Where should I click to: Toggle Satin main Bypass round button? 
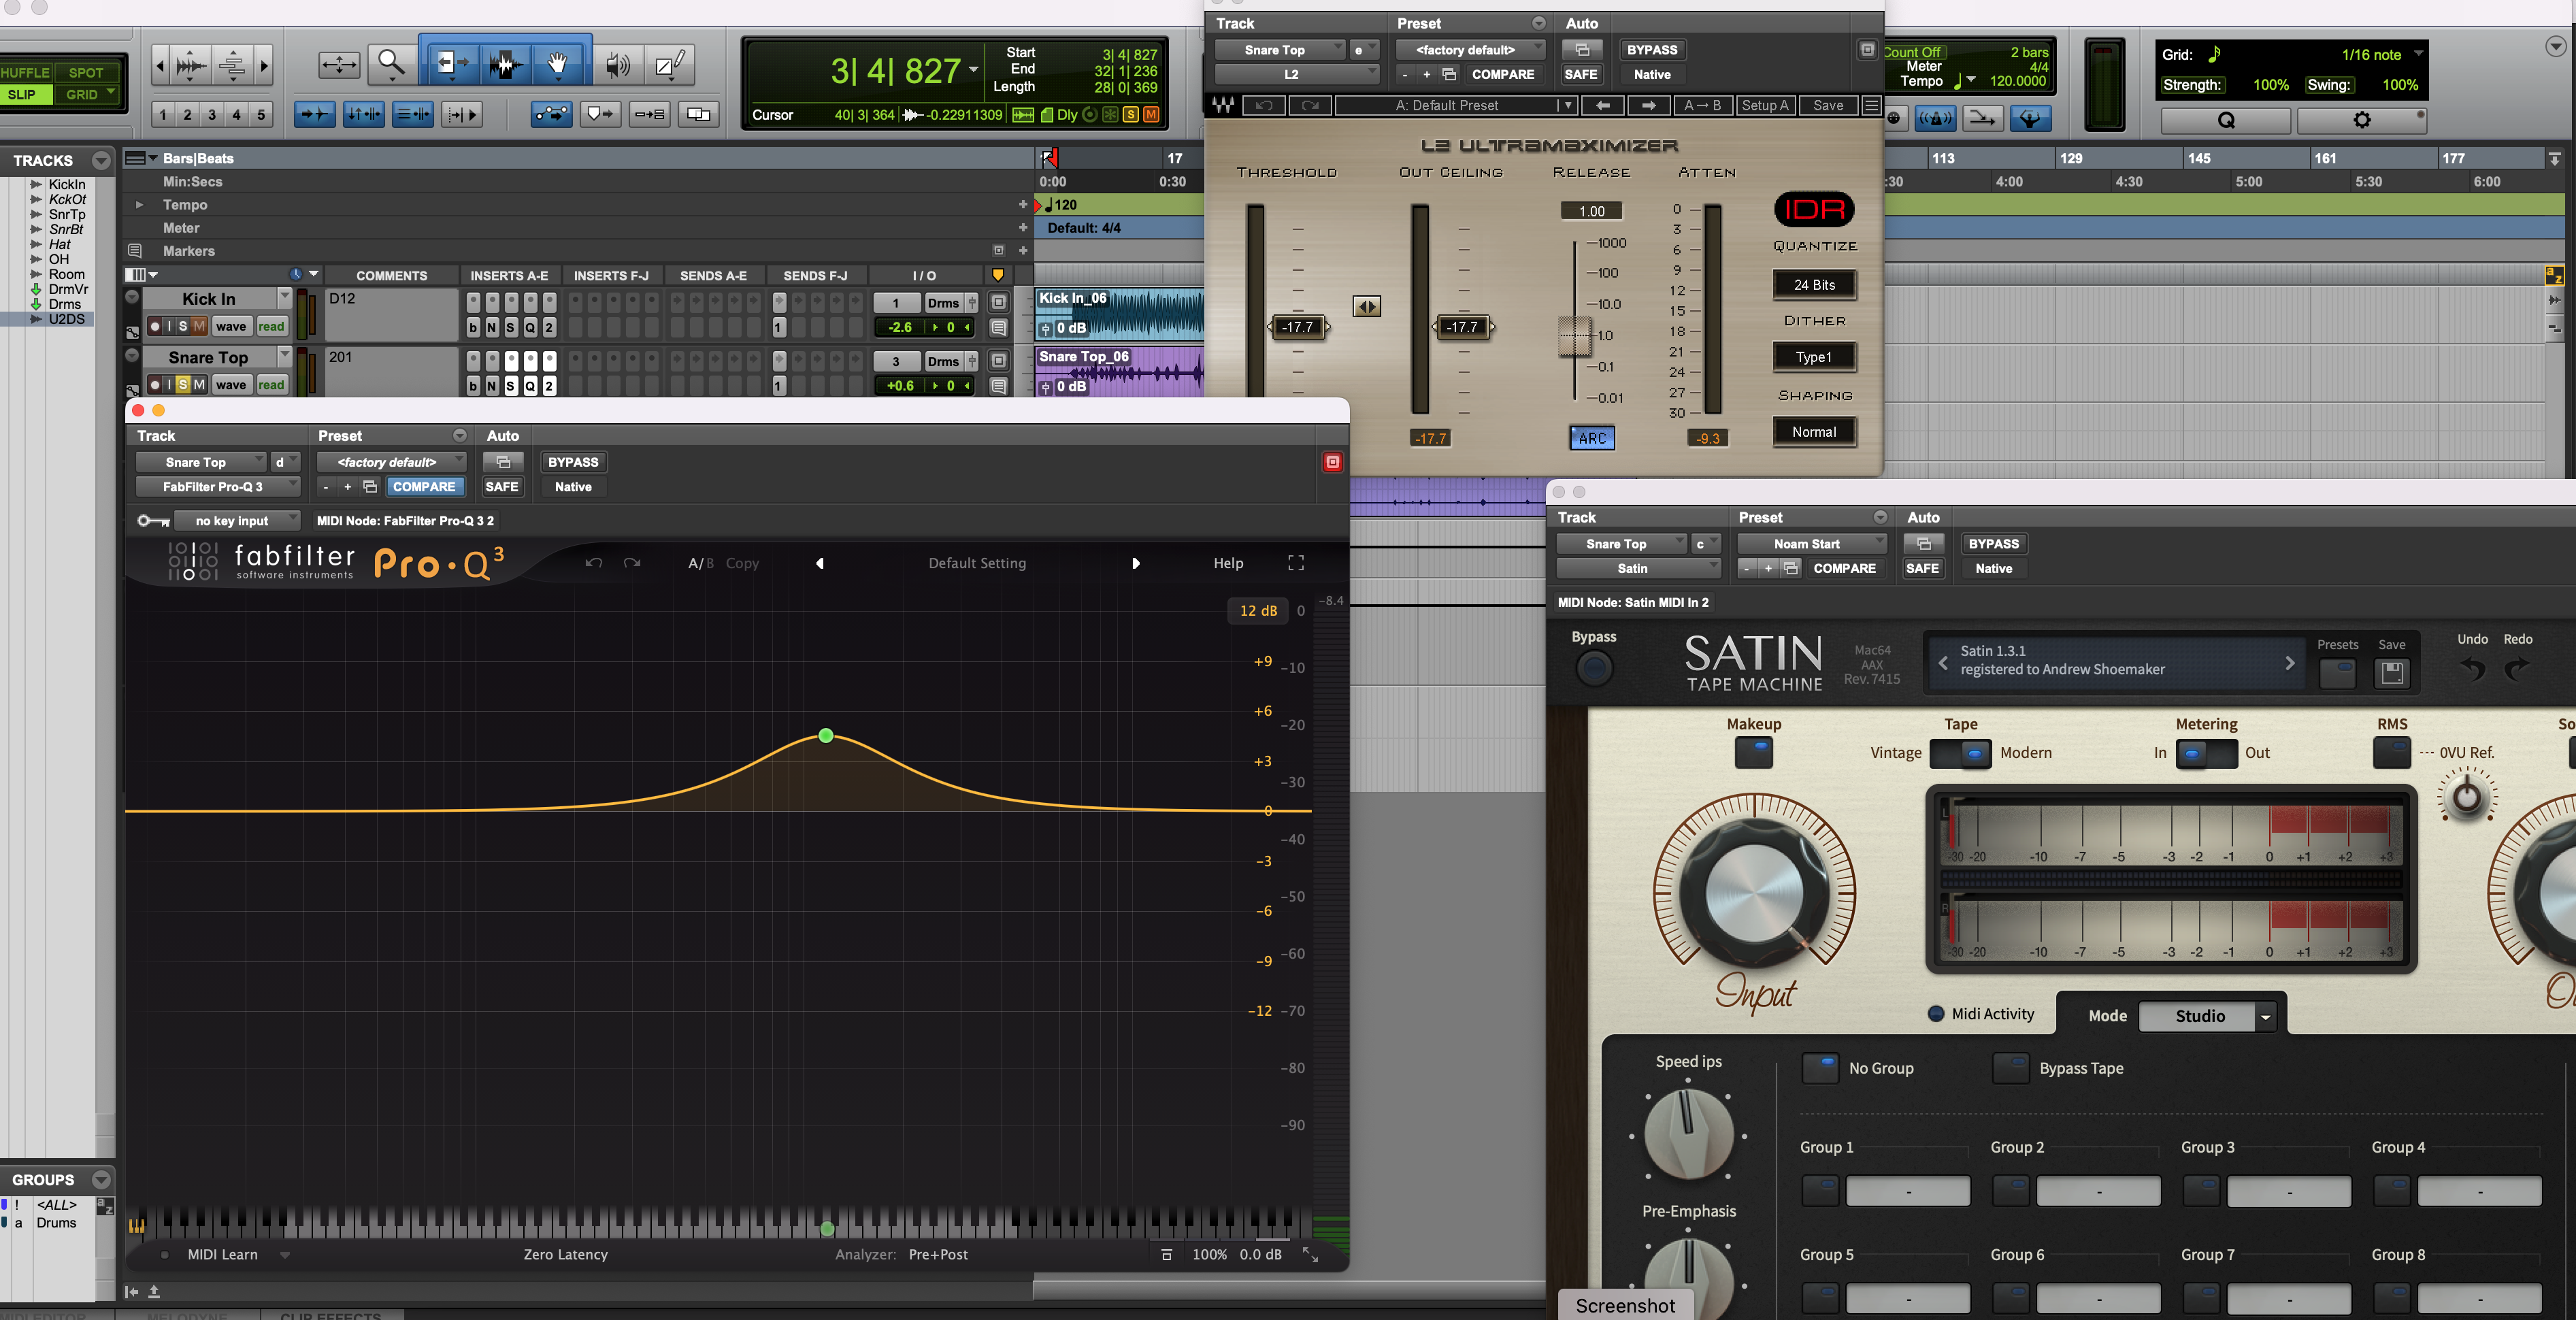tap(1594, 667)
